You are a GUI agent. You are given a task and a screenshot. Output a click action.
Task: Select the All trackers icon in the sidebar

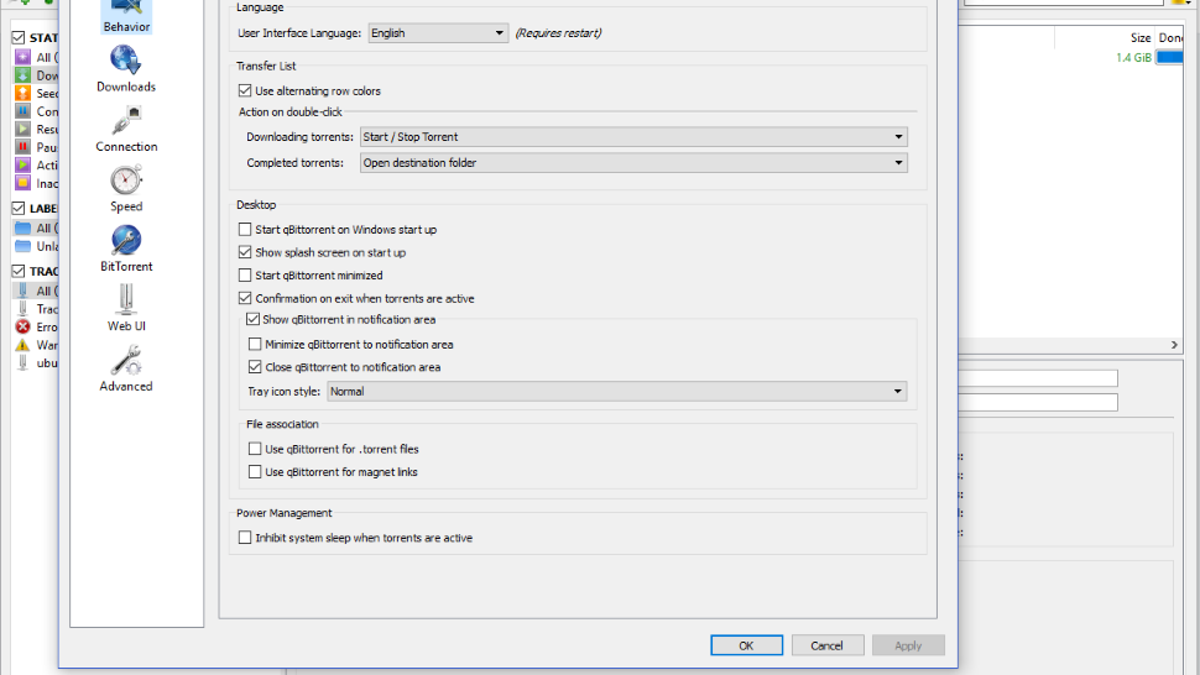click(22, 291)
